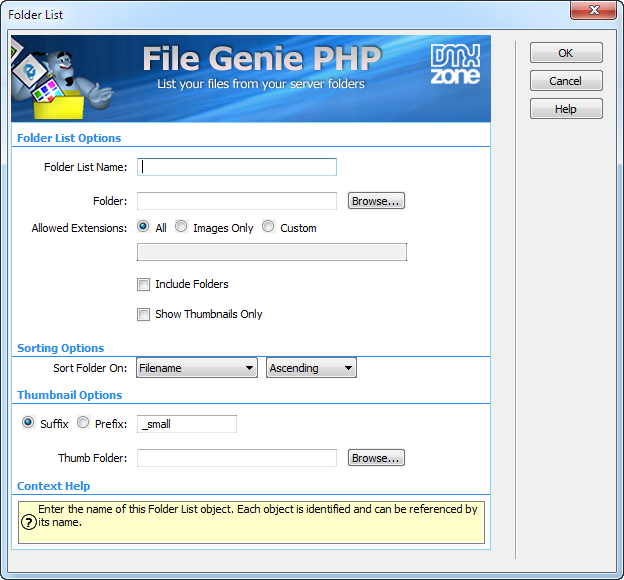
Task: Select the Prefix radio button
Action: (83, 422)
